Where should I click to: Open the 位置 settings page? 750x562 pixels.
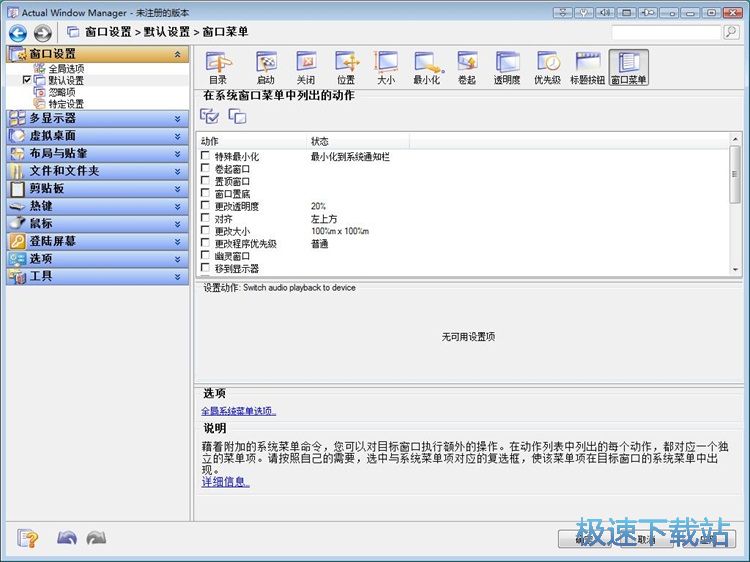tap(347, 68)
